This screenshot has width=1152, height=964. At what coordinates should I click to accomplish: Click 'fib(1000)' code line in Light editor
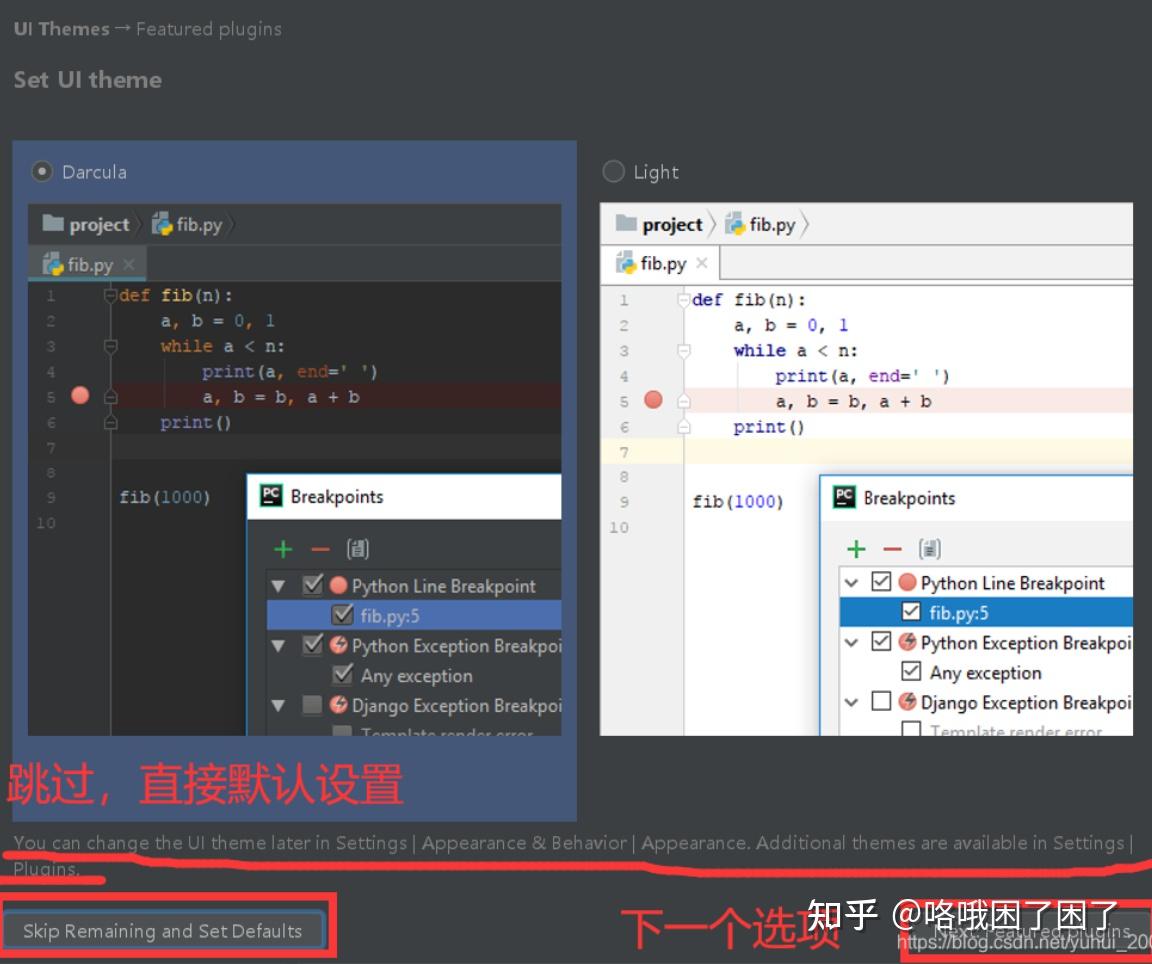point(738,501)
